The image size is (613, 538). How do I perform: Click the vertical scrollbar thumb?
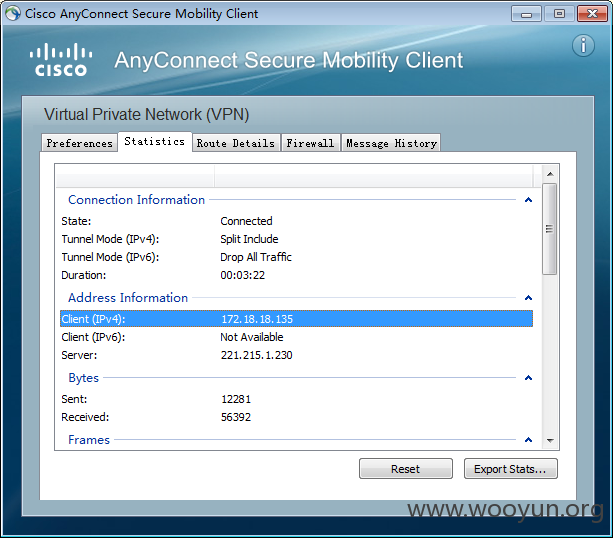550,229
